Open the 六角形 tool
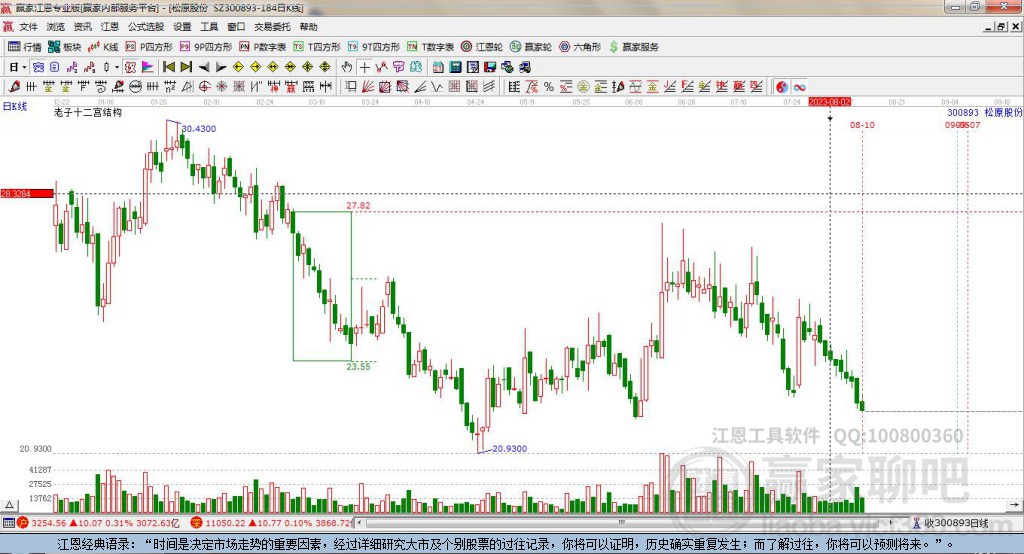 [x=580, y=47]
